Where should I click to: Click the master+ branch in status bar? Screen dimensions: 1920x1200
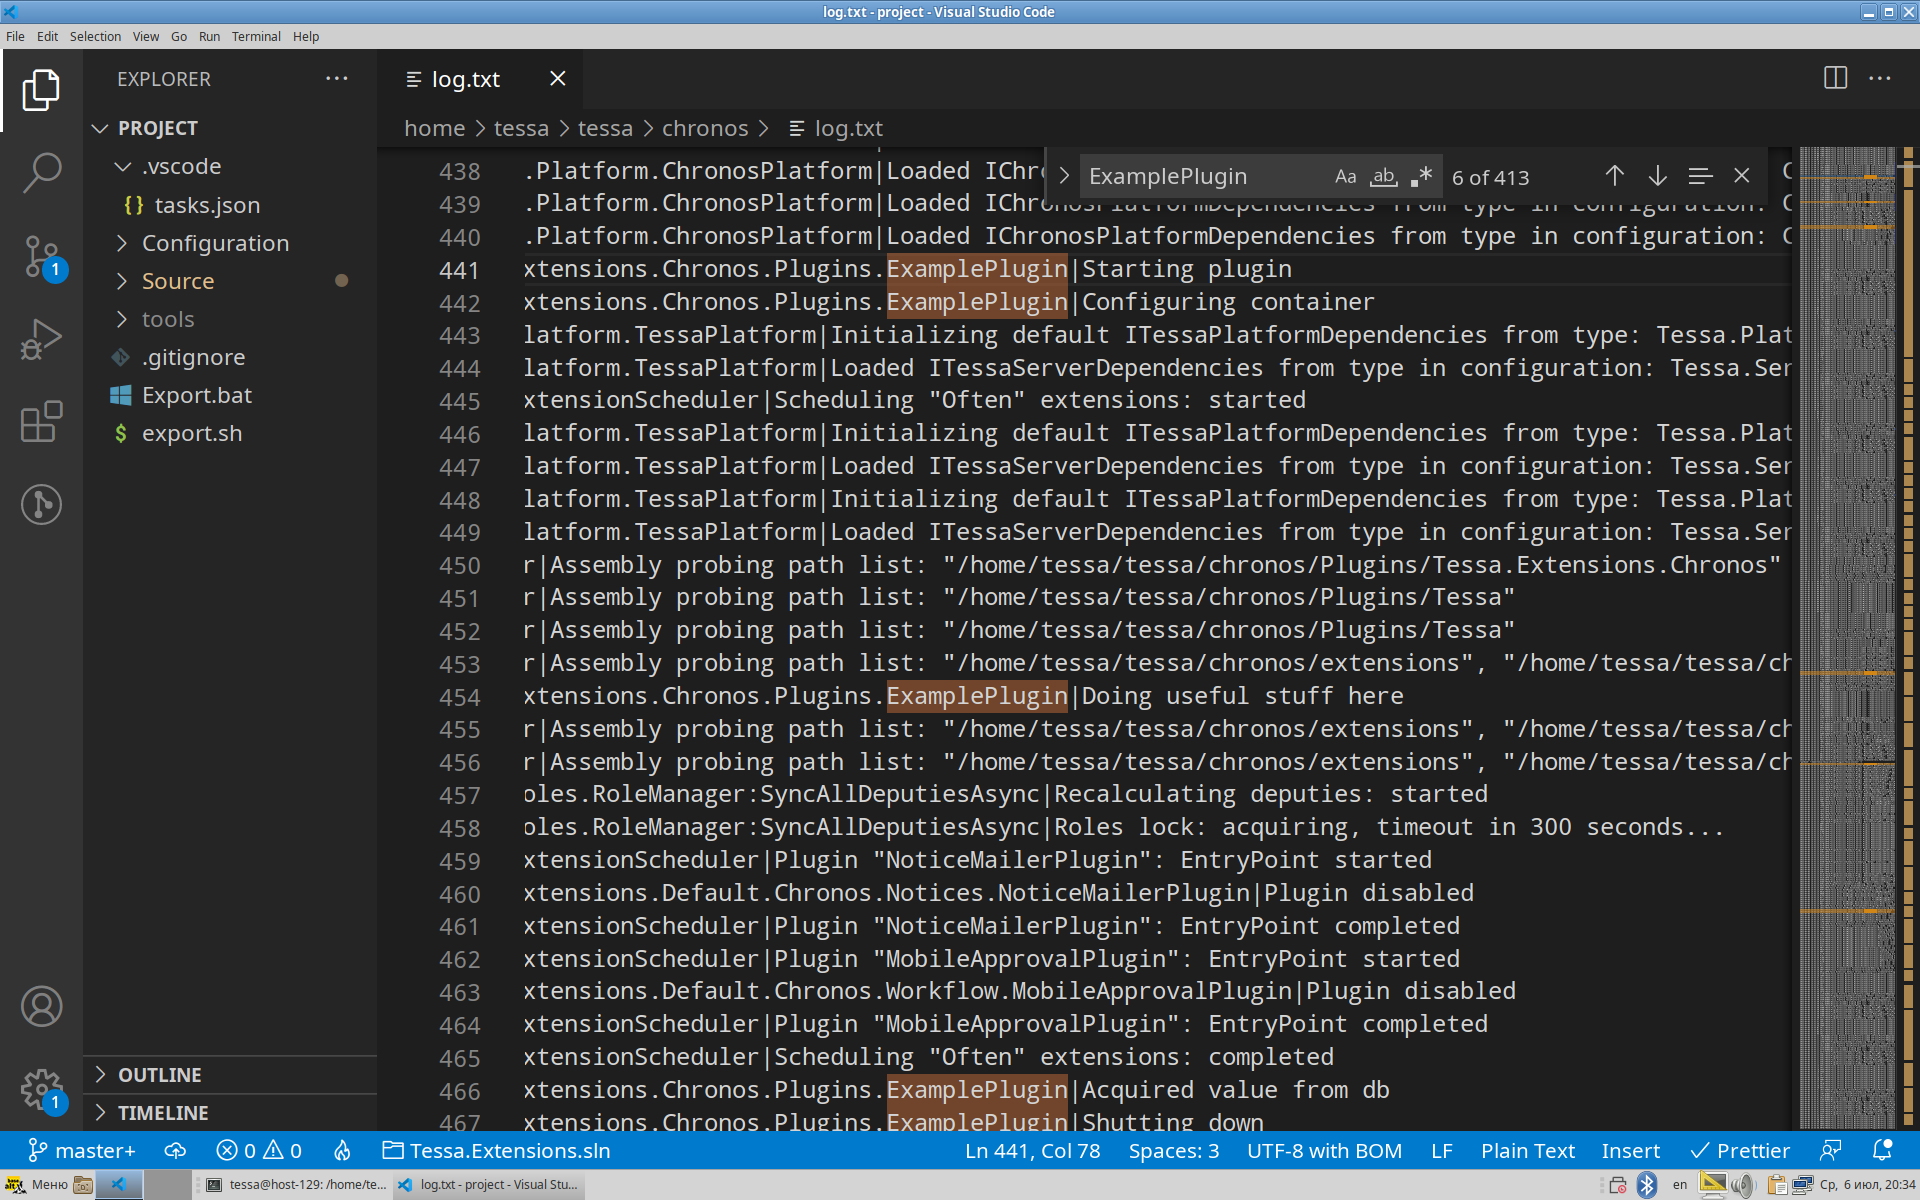(82, 1151)
